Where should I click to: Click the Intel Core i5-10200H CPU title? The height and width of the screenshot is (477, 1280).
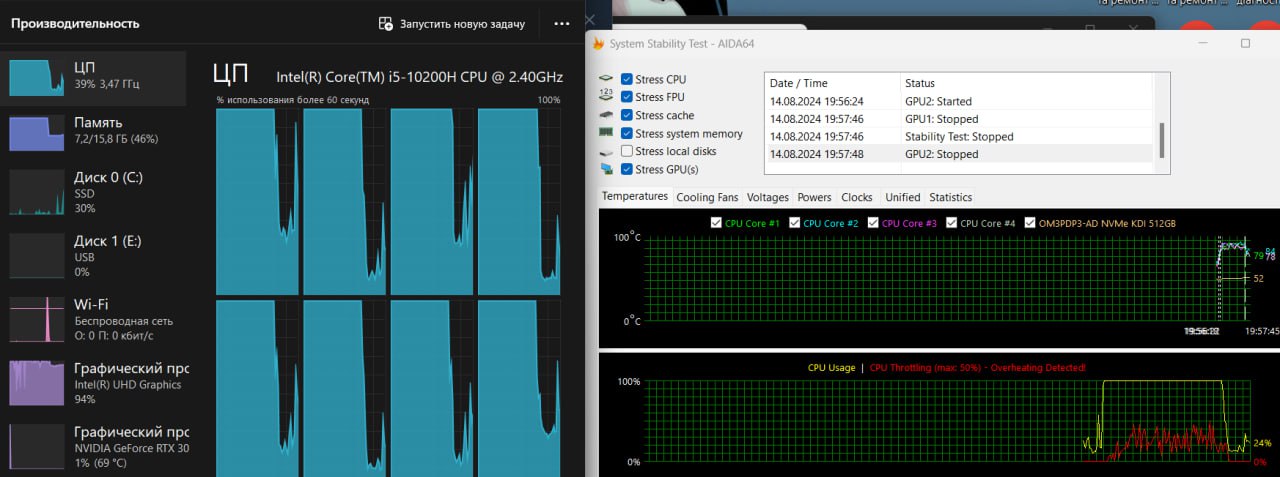point(419,77)
